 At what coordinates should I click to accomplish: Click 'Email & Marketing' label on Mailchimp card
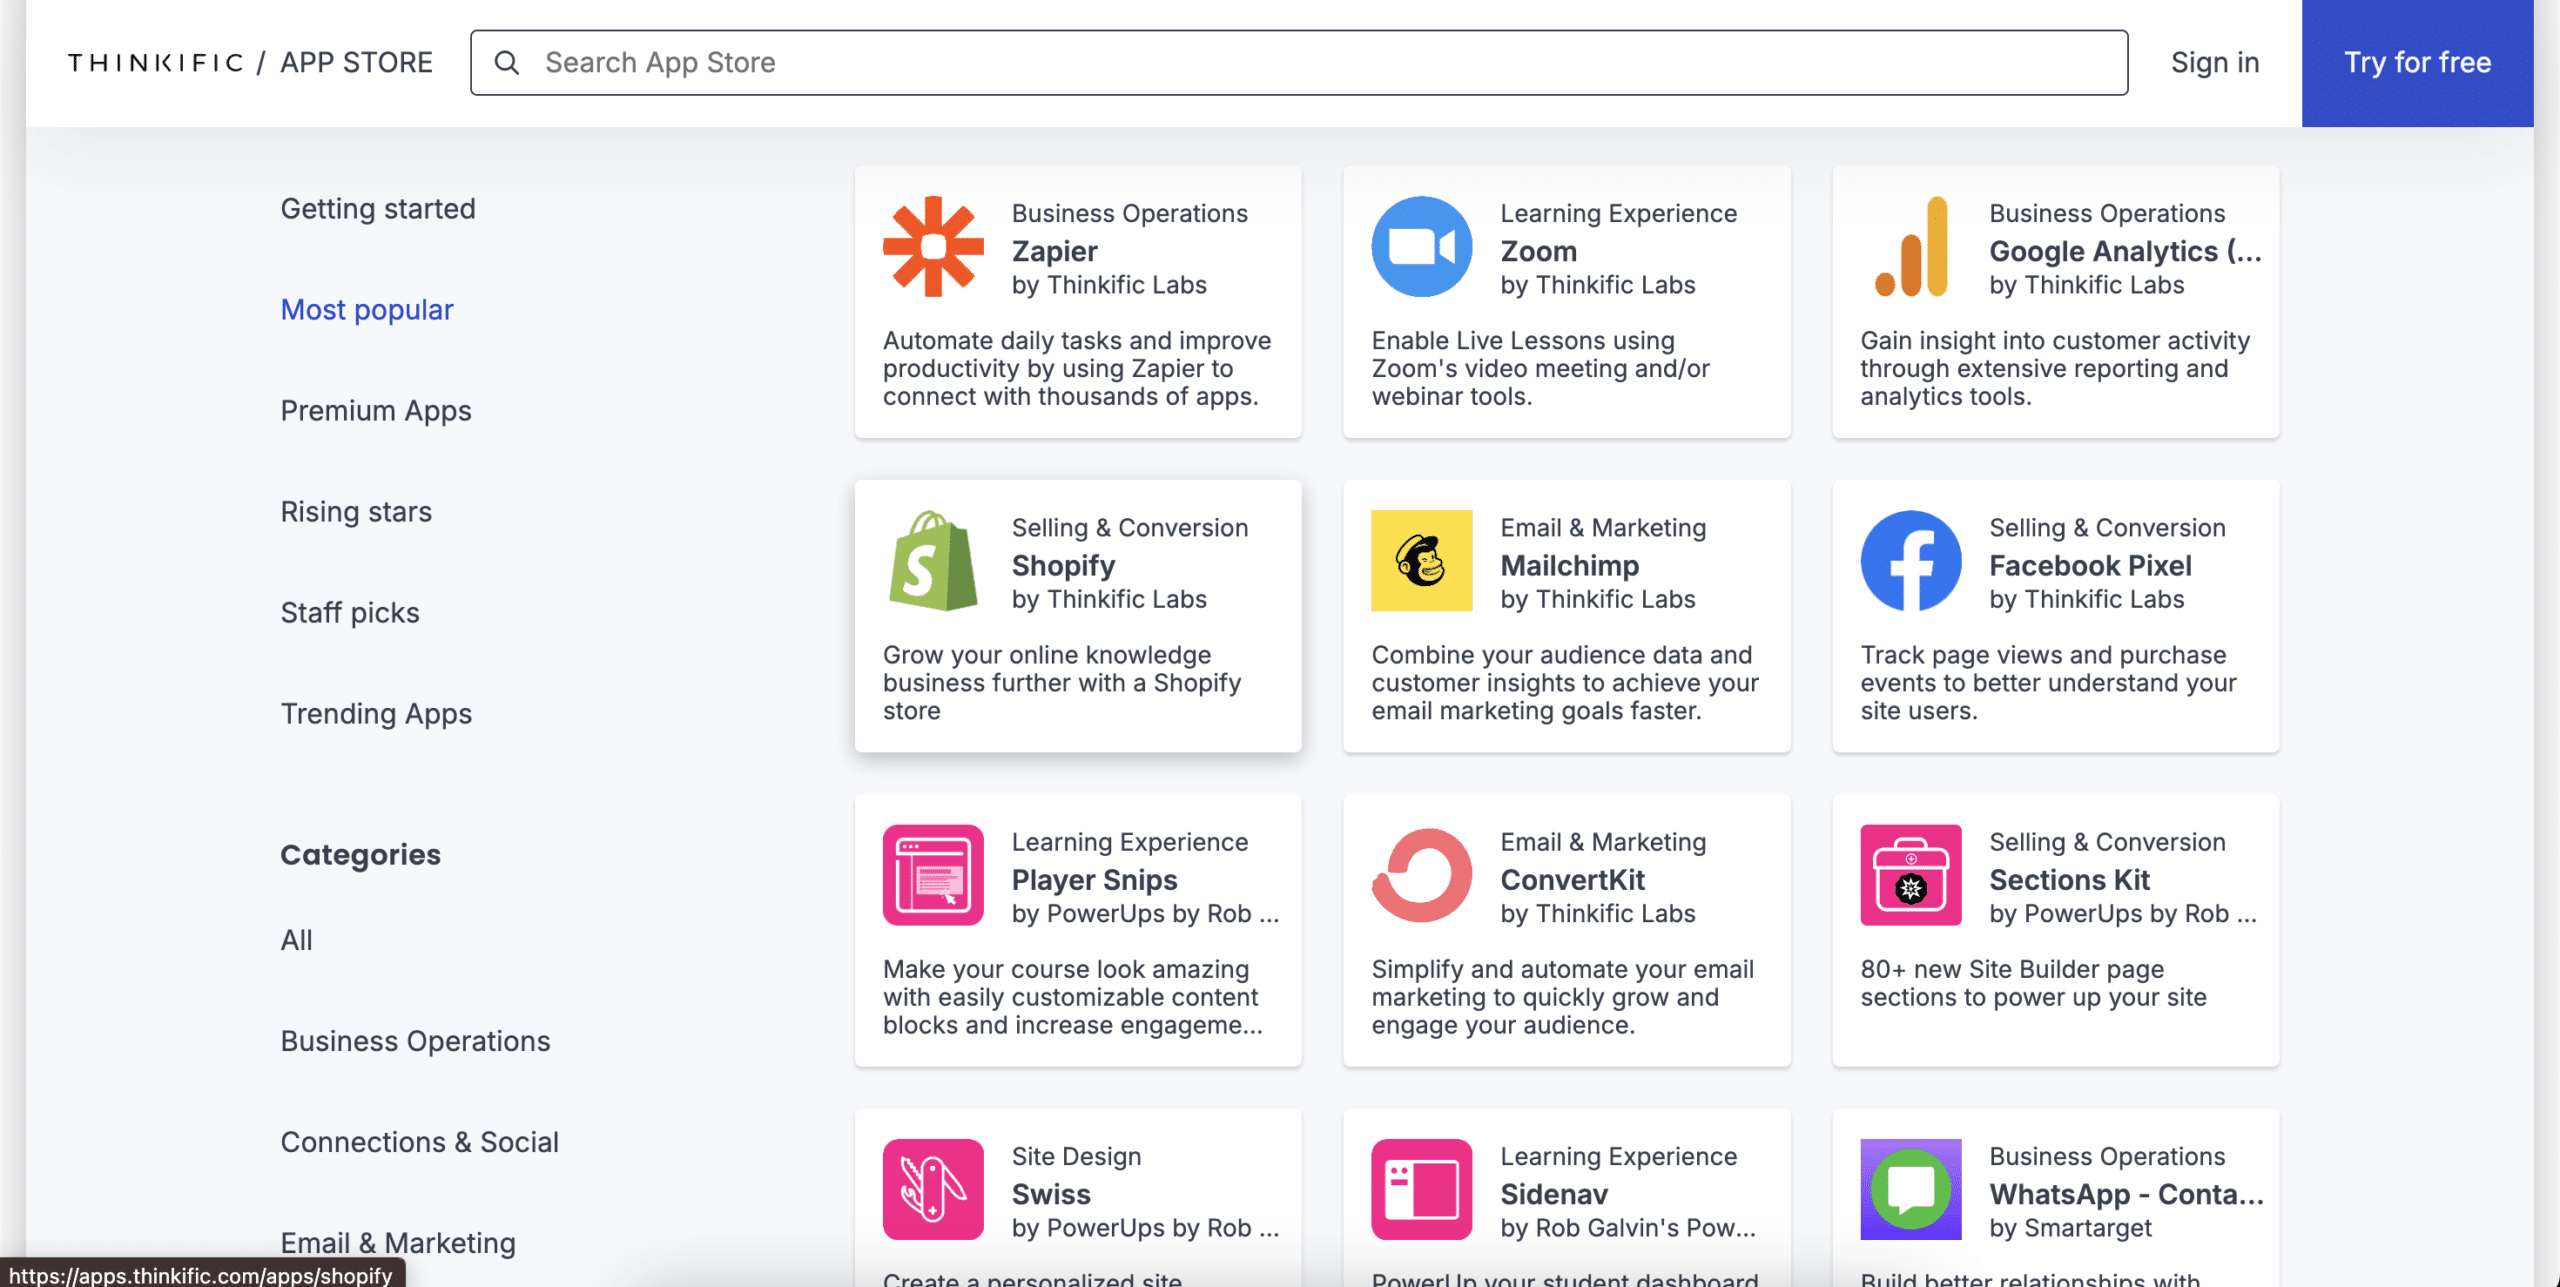pos(1603,527)
